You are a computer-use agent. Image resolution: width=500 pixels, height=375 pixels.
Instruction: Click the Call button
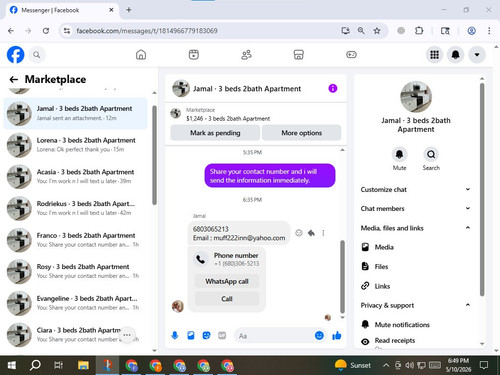pyautogui.click(x=227, y=299)
